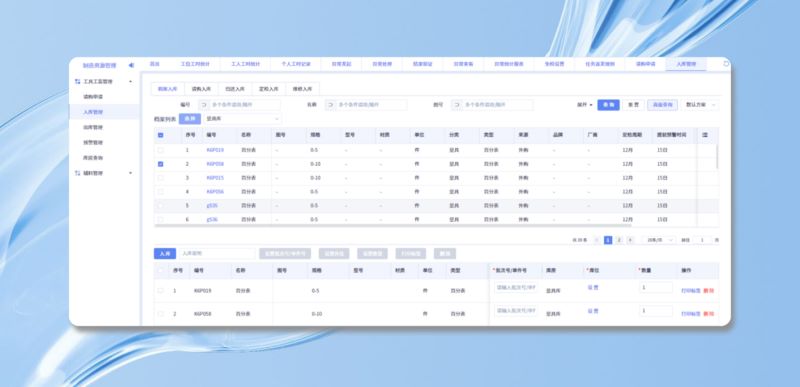Viewport: 800px width, 387px height.
Task: Switch to the 工人工时统计 top tab
Action: click(x=245, y=64)
